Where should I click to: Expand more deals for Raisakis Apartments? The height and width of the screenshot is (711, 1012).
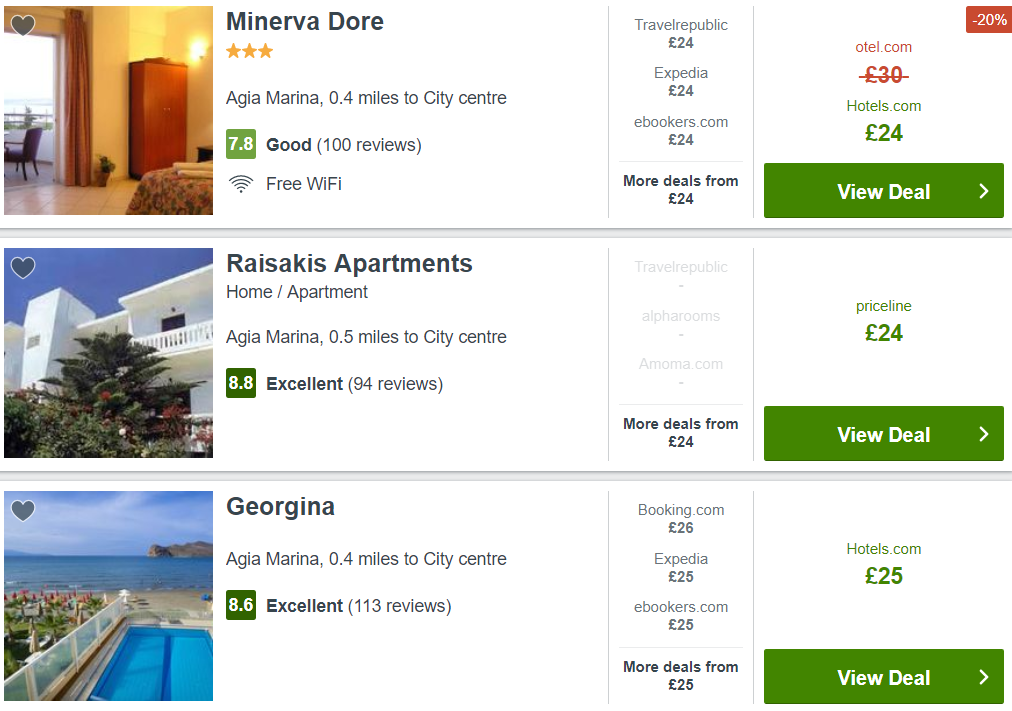681,432
